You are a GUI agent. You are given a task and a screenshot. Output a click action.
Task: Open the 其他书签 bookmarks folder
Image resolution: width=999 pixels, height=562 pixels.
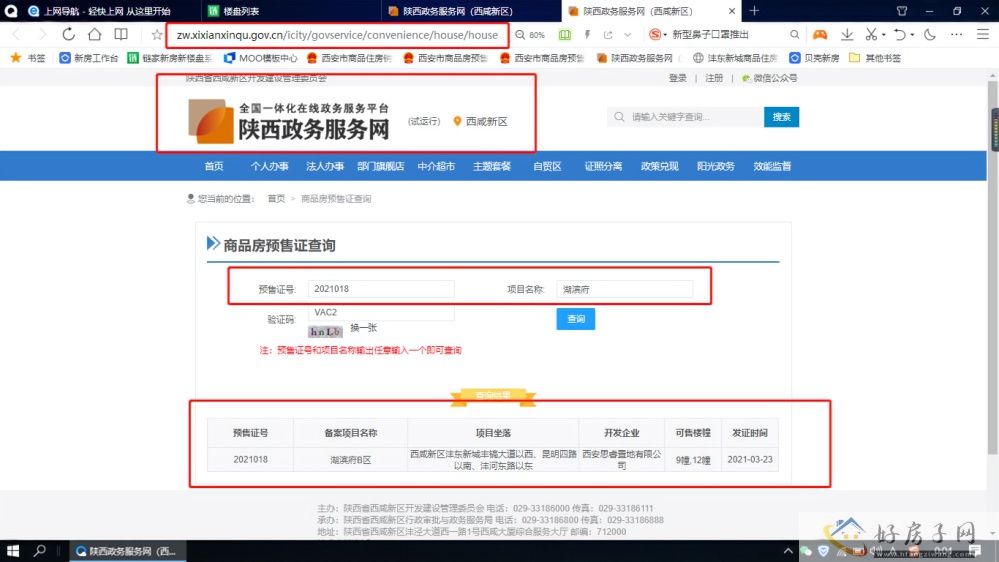875,58
